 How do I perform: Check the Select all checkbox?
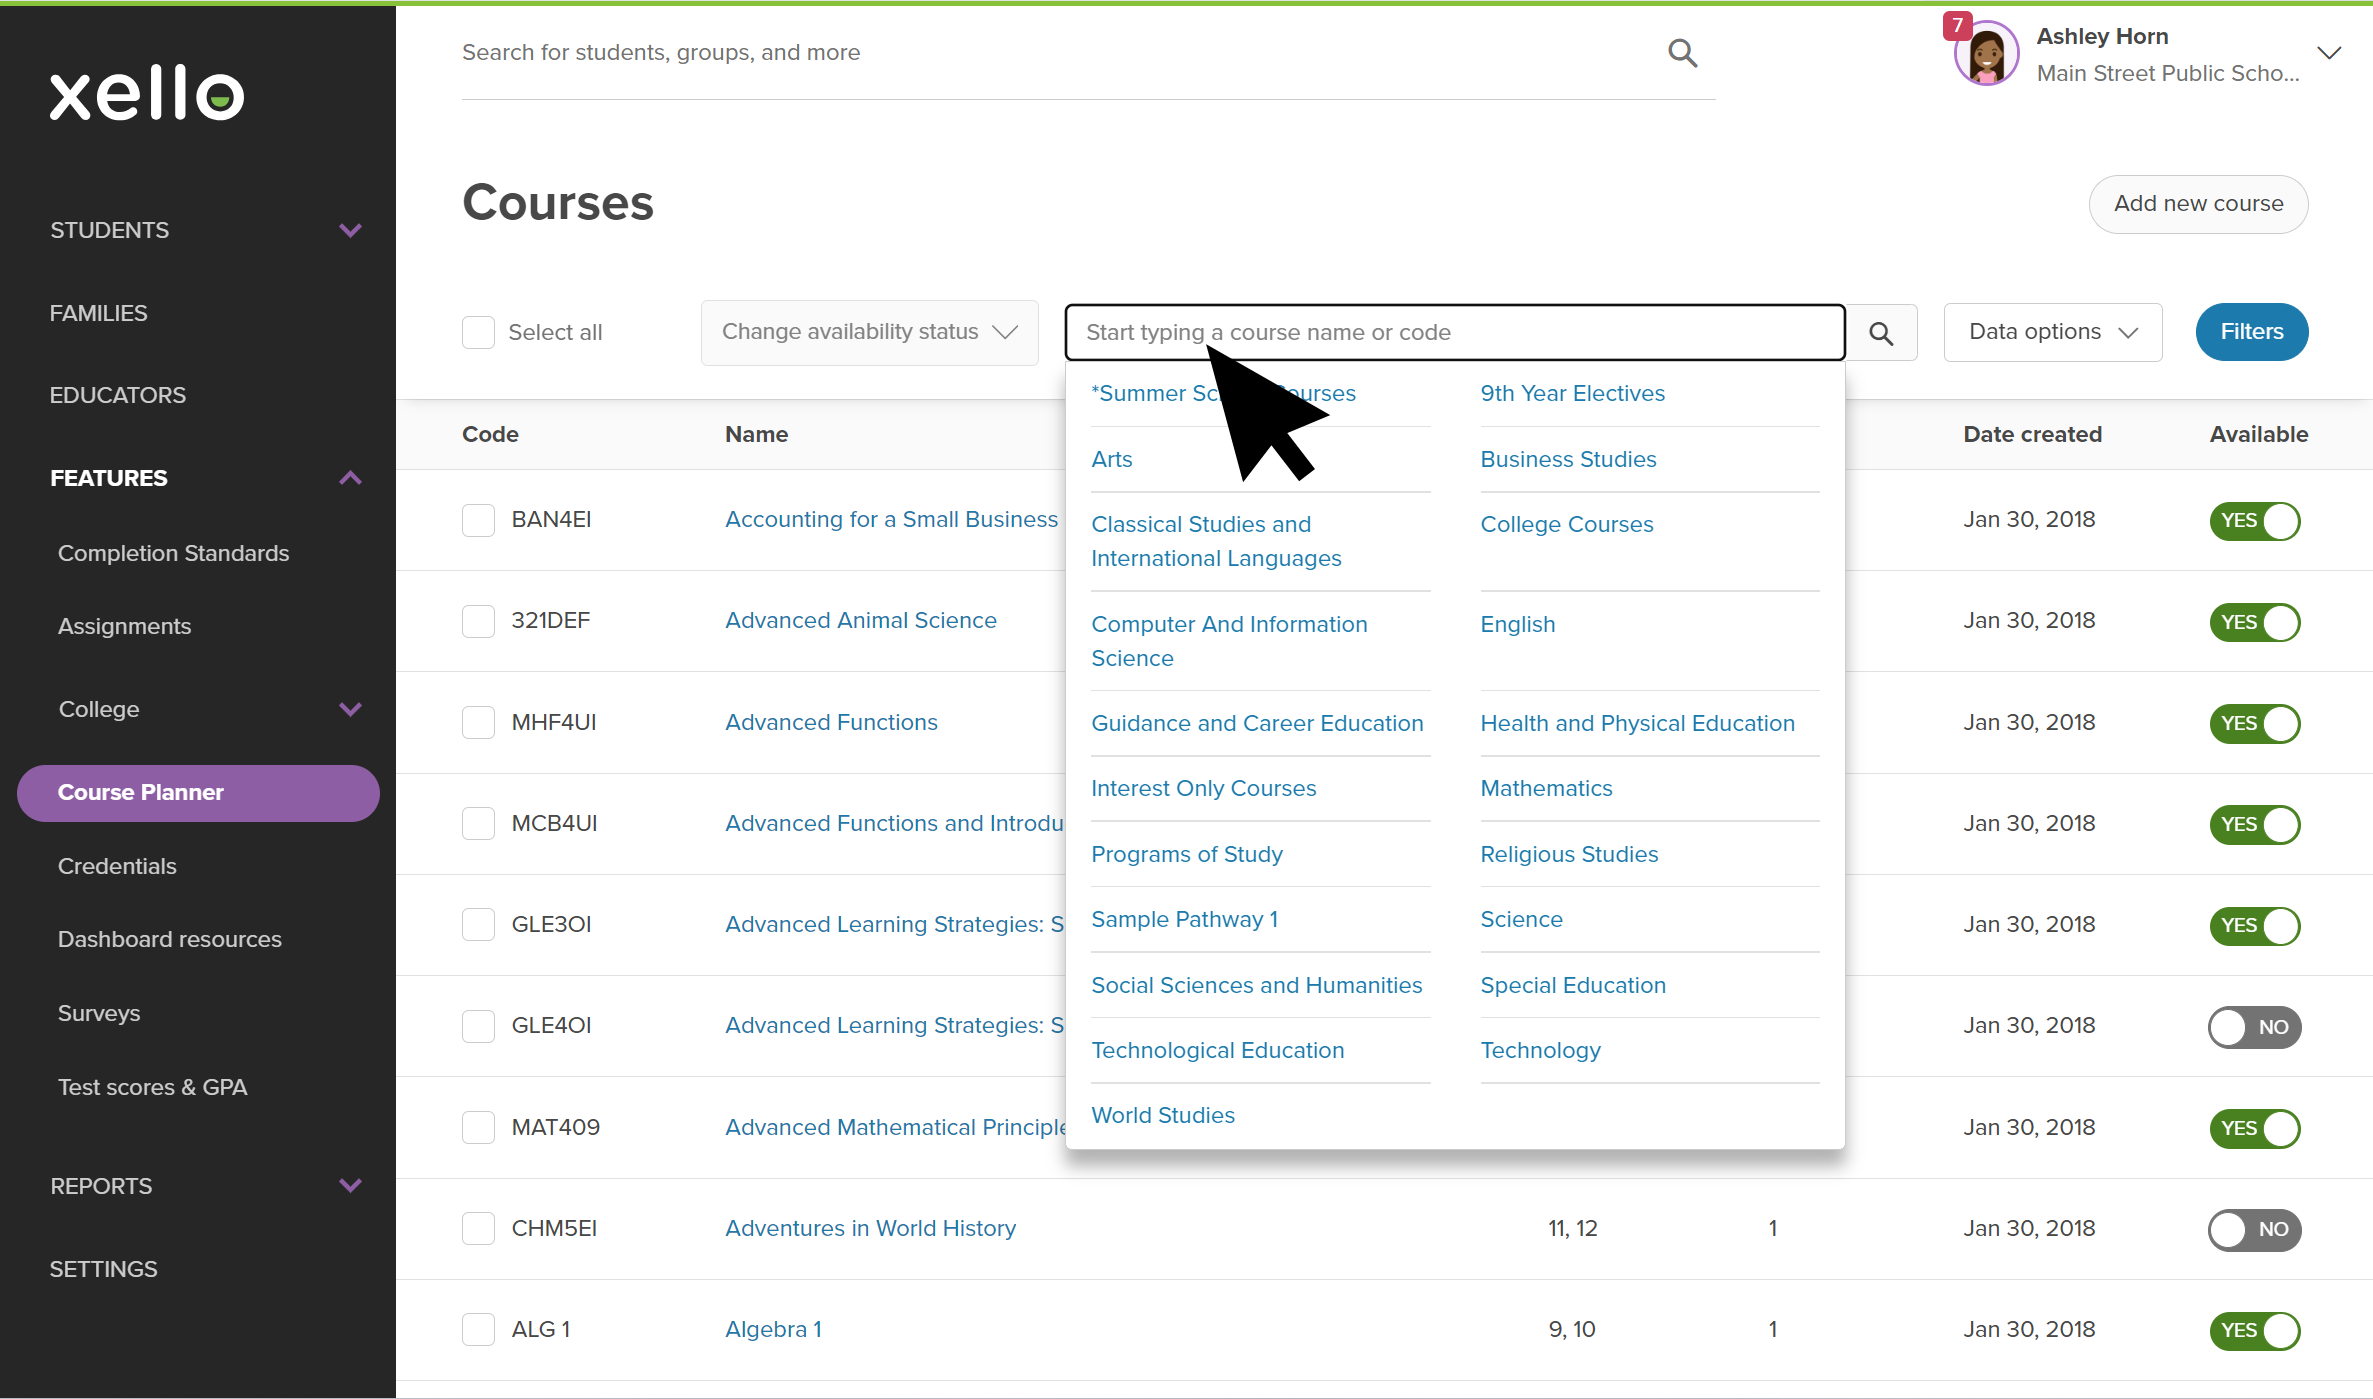pos(479,332)
